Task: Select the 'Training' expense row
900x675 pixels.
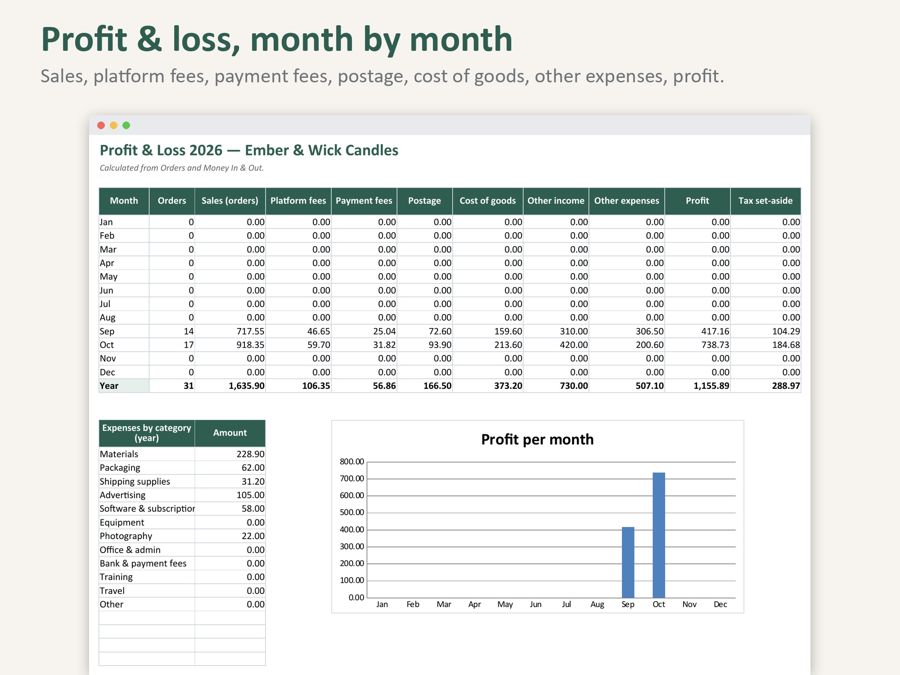Action: [x=182, y=577]
